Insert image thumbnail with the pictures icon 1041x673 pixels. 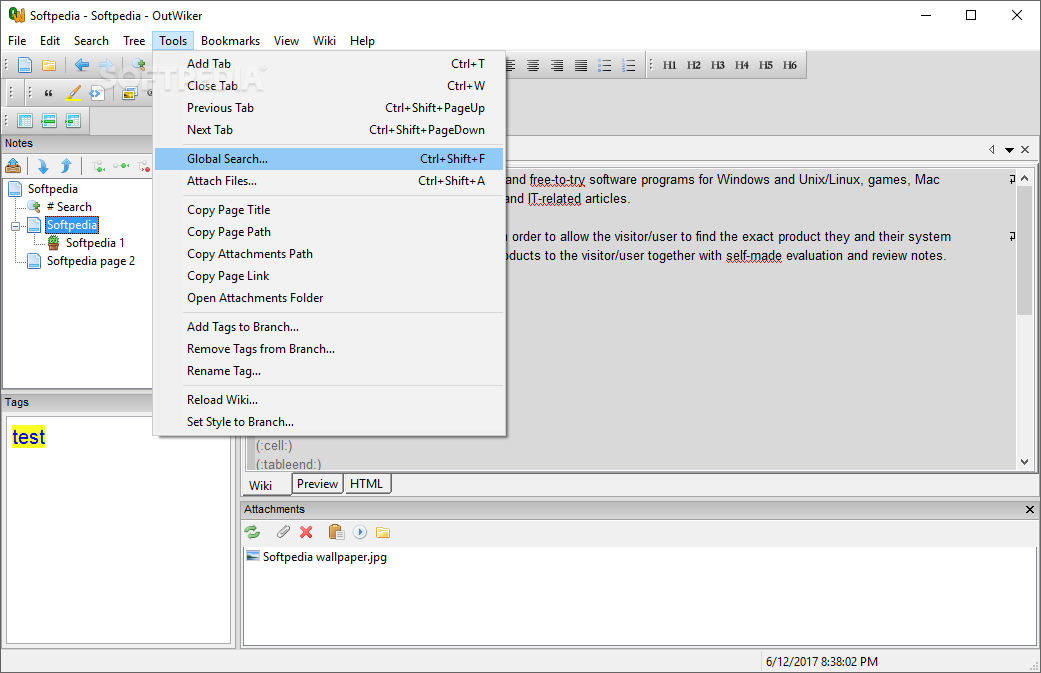coord(129,94)
